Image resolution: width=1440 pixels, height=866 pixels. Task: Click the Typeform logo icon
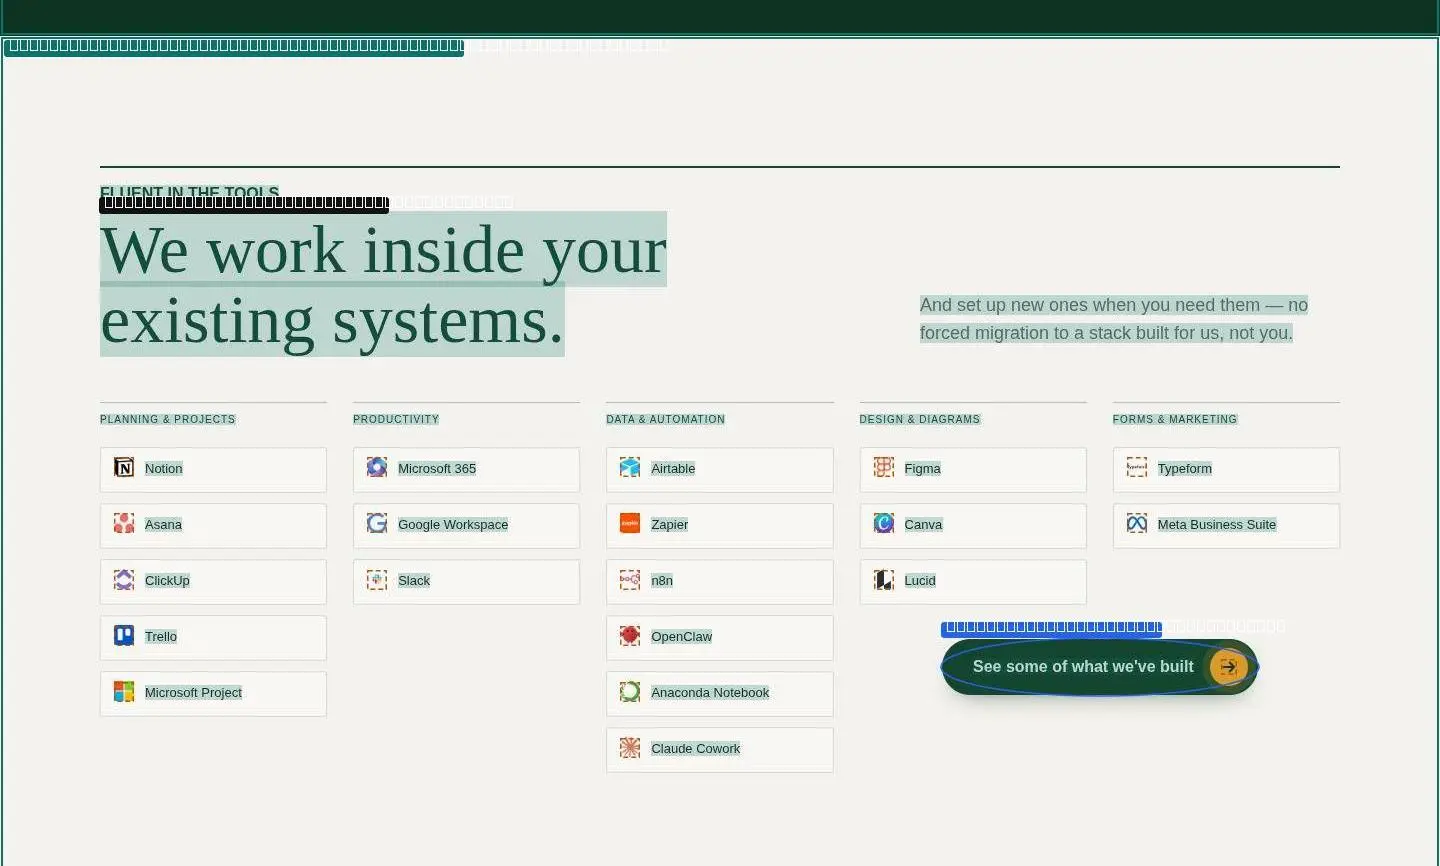tap(1137, 467)
